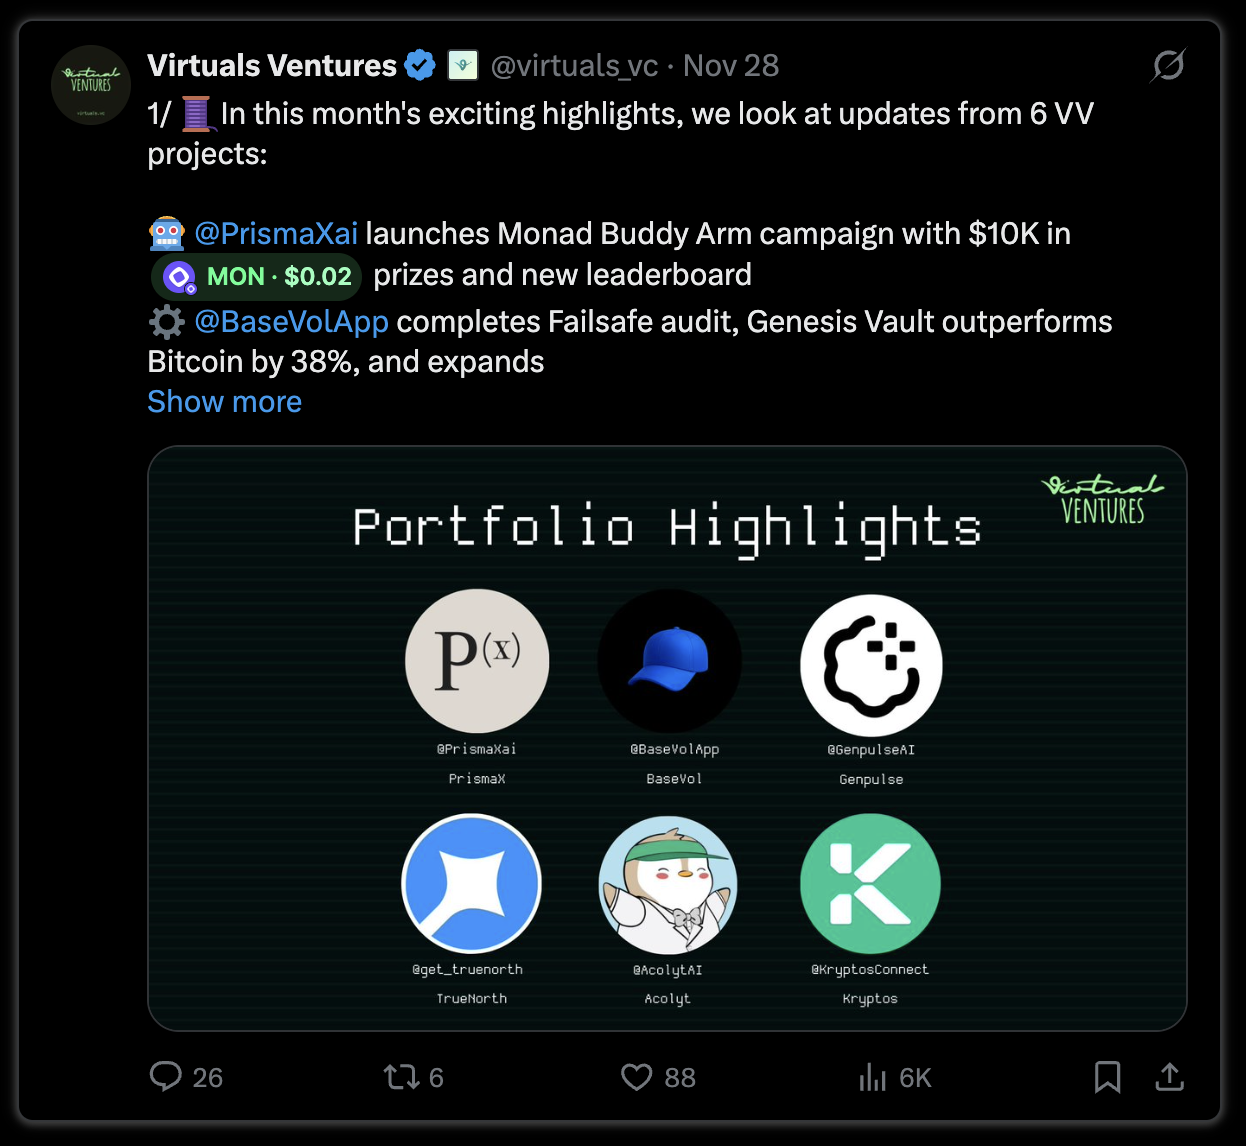The width and height of the screenshot is (1246, 1146).
Task: Open Virtuals Ventures profile avatar
Action: click(91, 85)
